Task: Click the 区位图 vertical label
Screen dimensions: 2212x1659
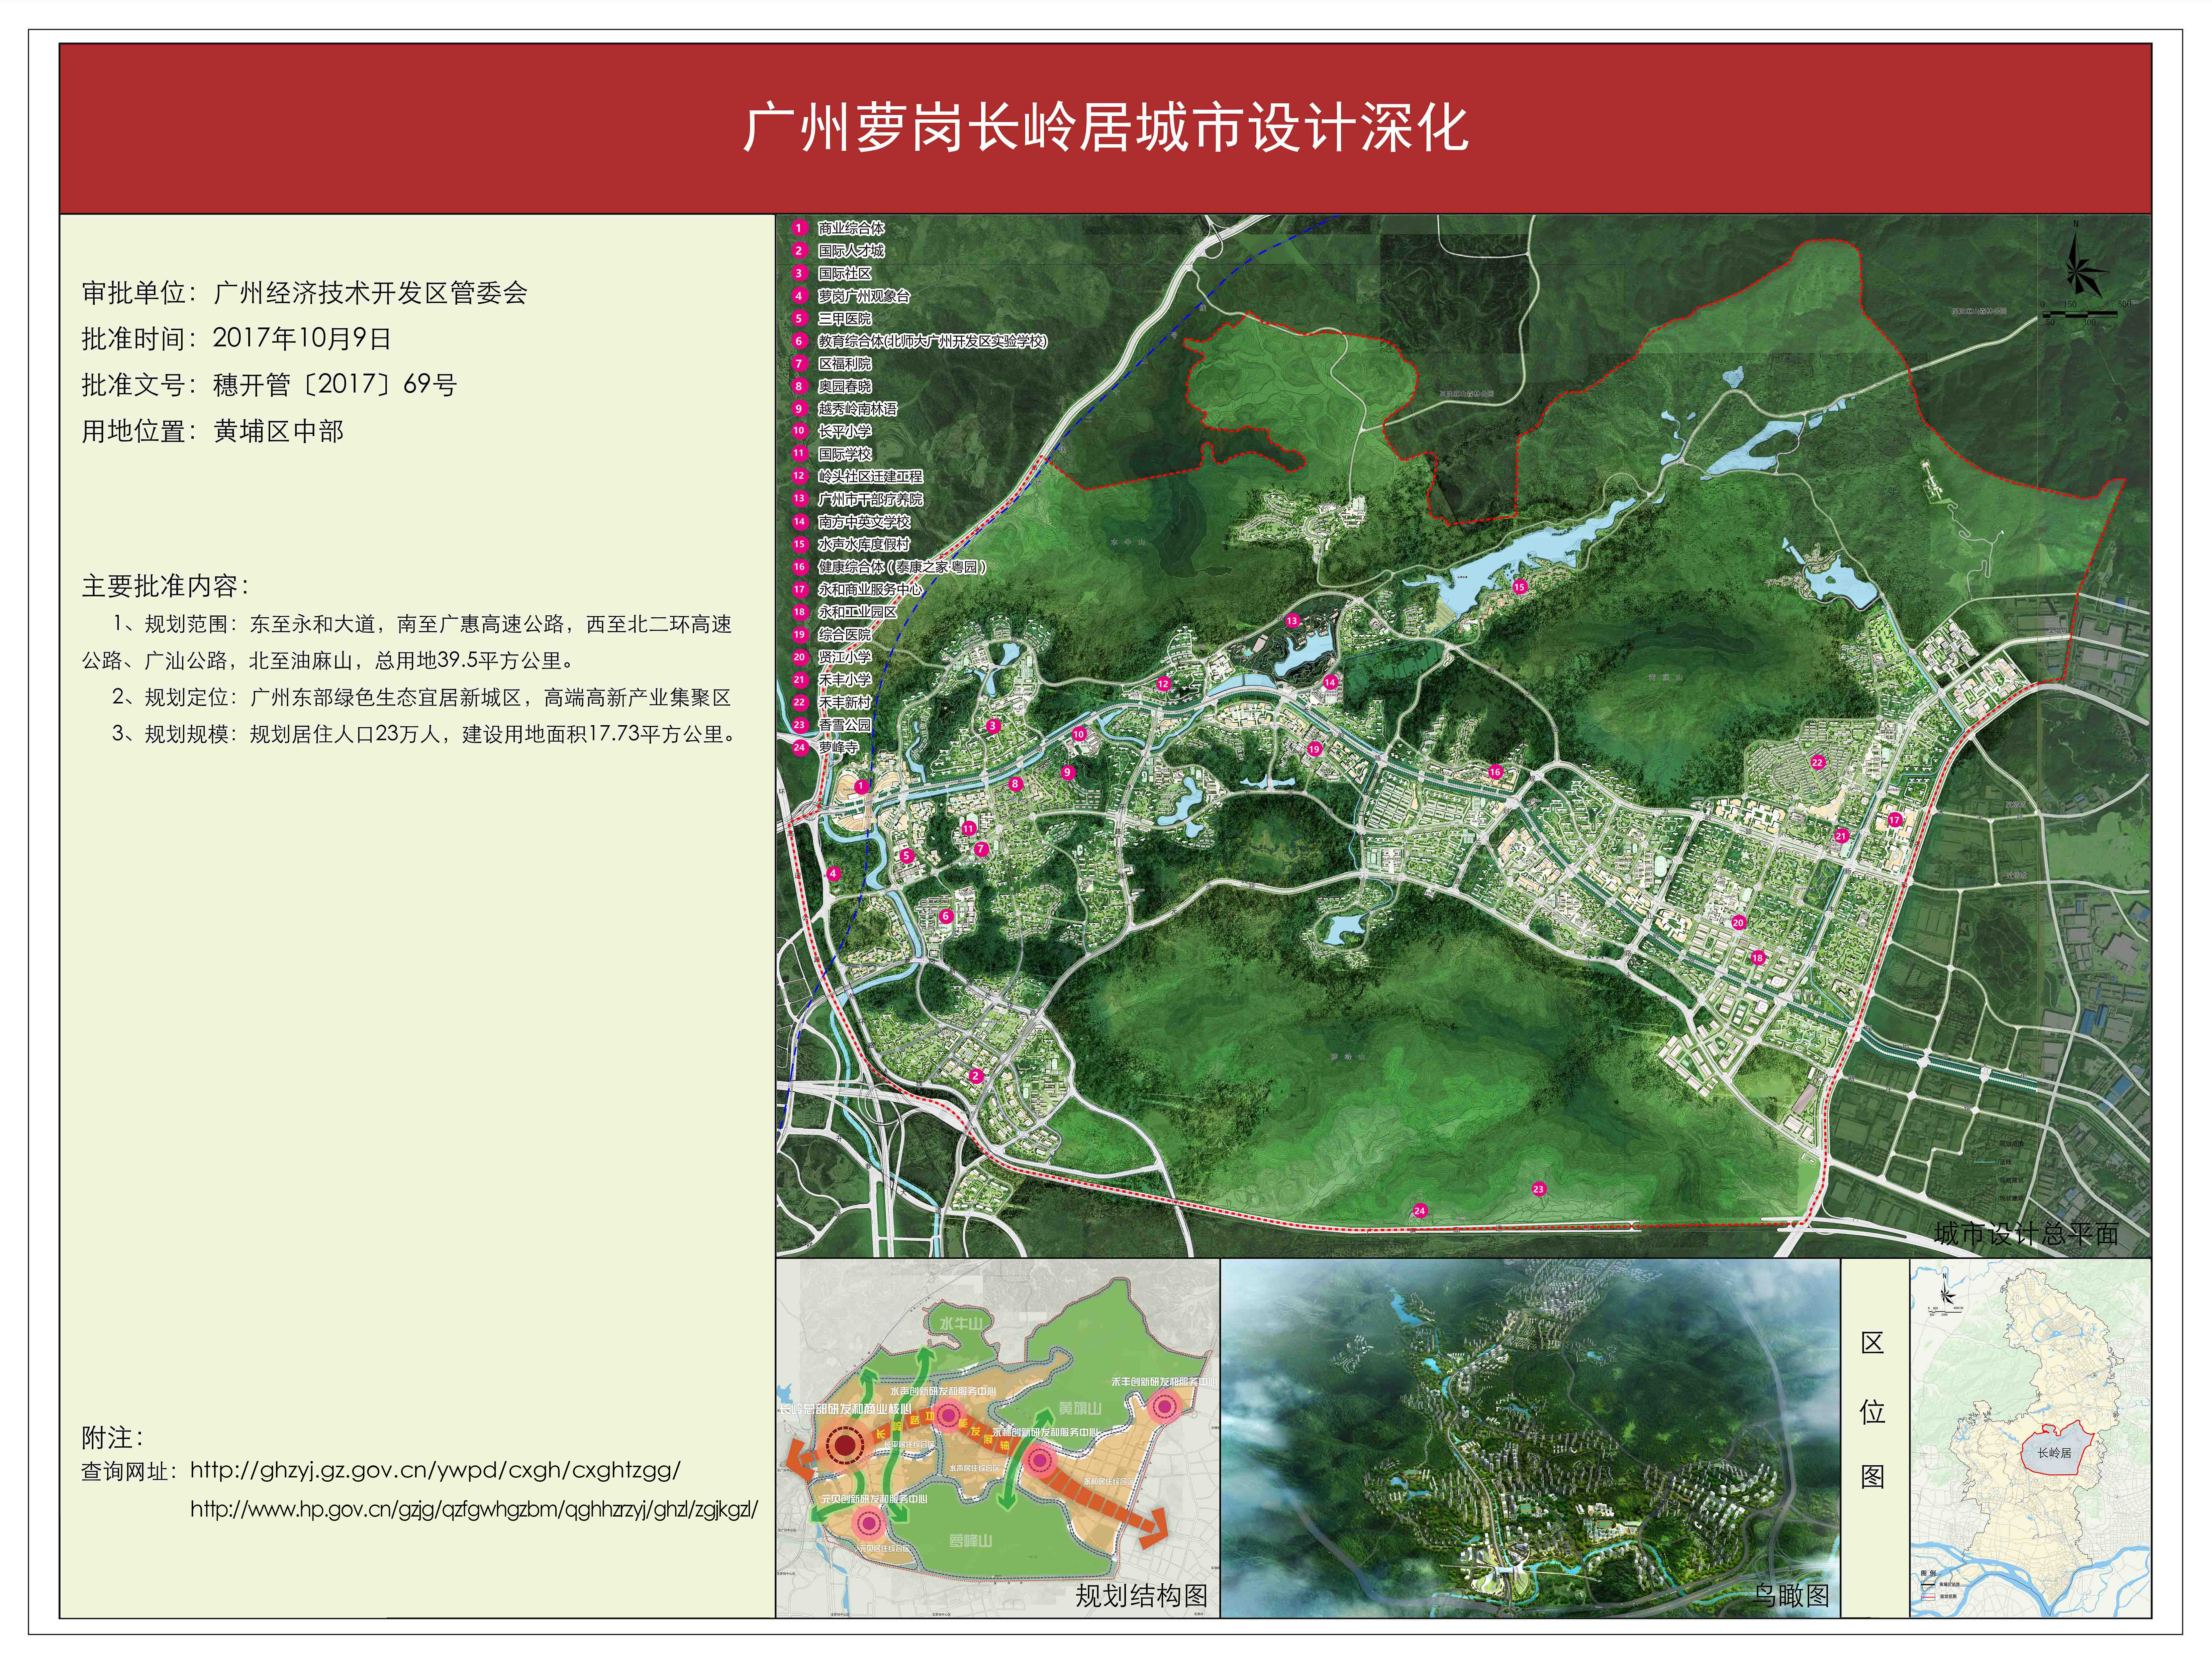Action: pos(1872,1410)
